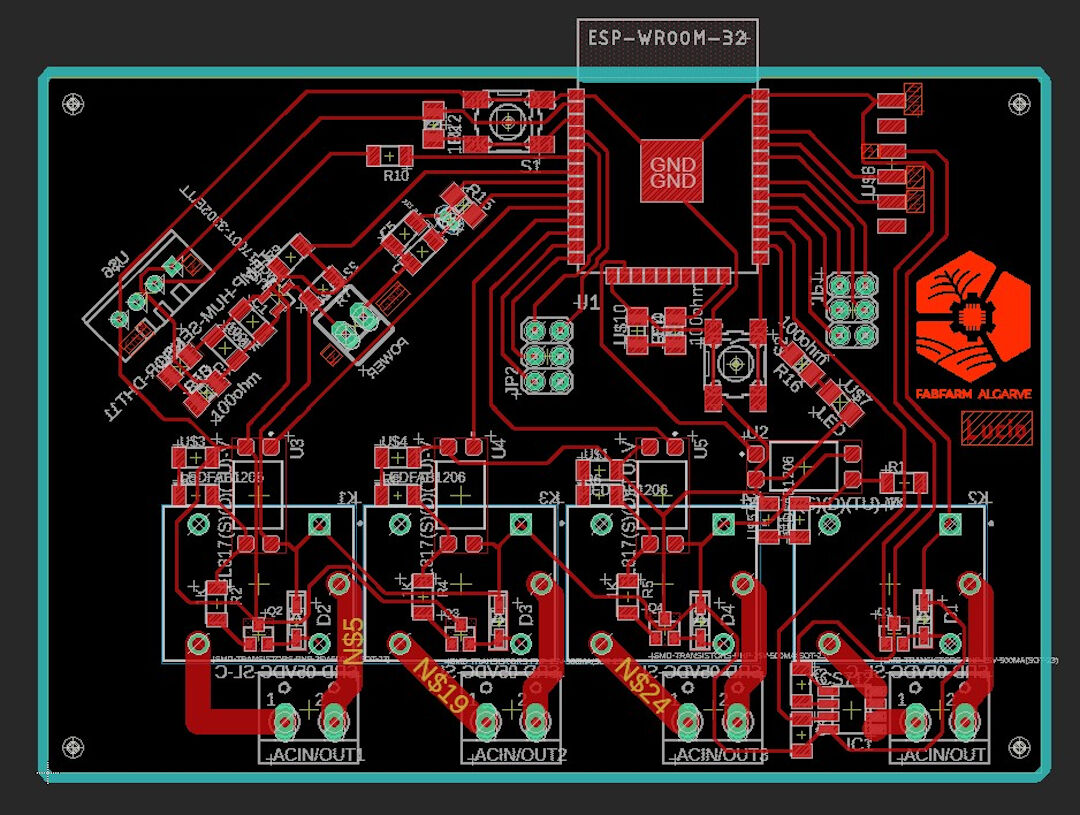Select the S1 push button footprint

coord(509,123)
